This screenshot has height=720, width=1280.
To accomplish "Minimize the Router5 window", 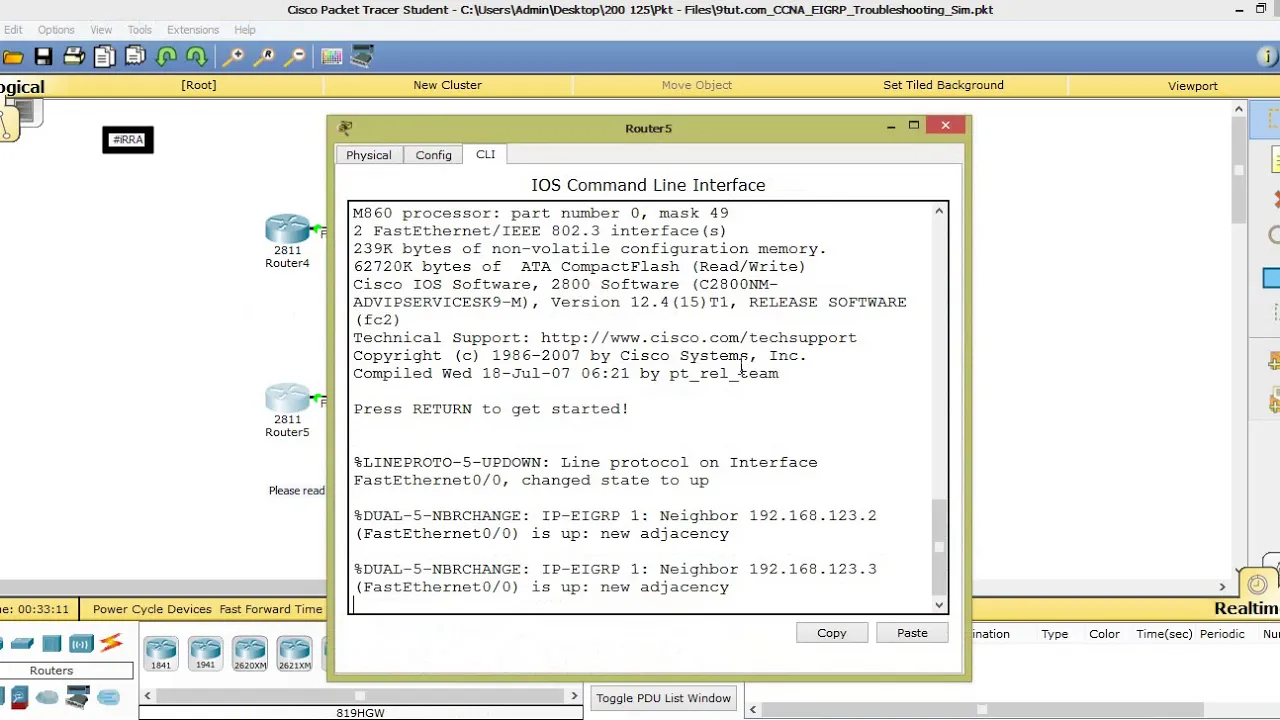I will pos(891,126).
